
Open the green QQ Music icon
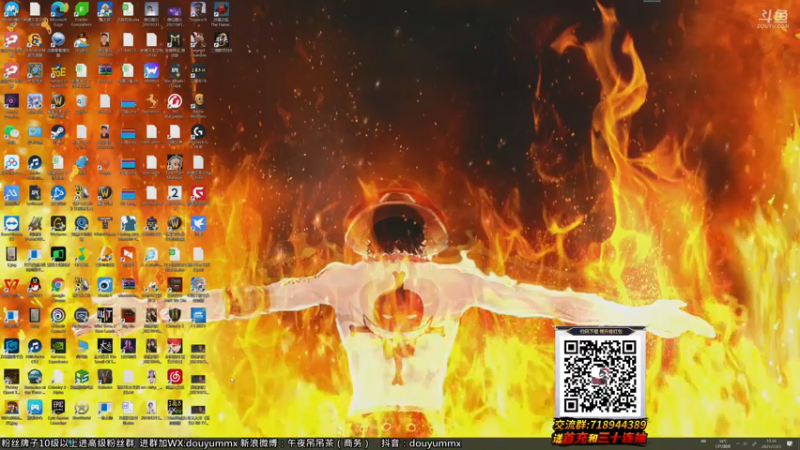82,255
